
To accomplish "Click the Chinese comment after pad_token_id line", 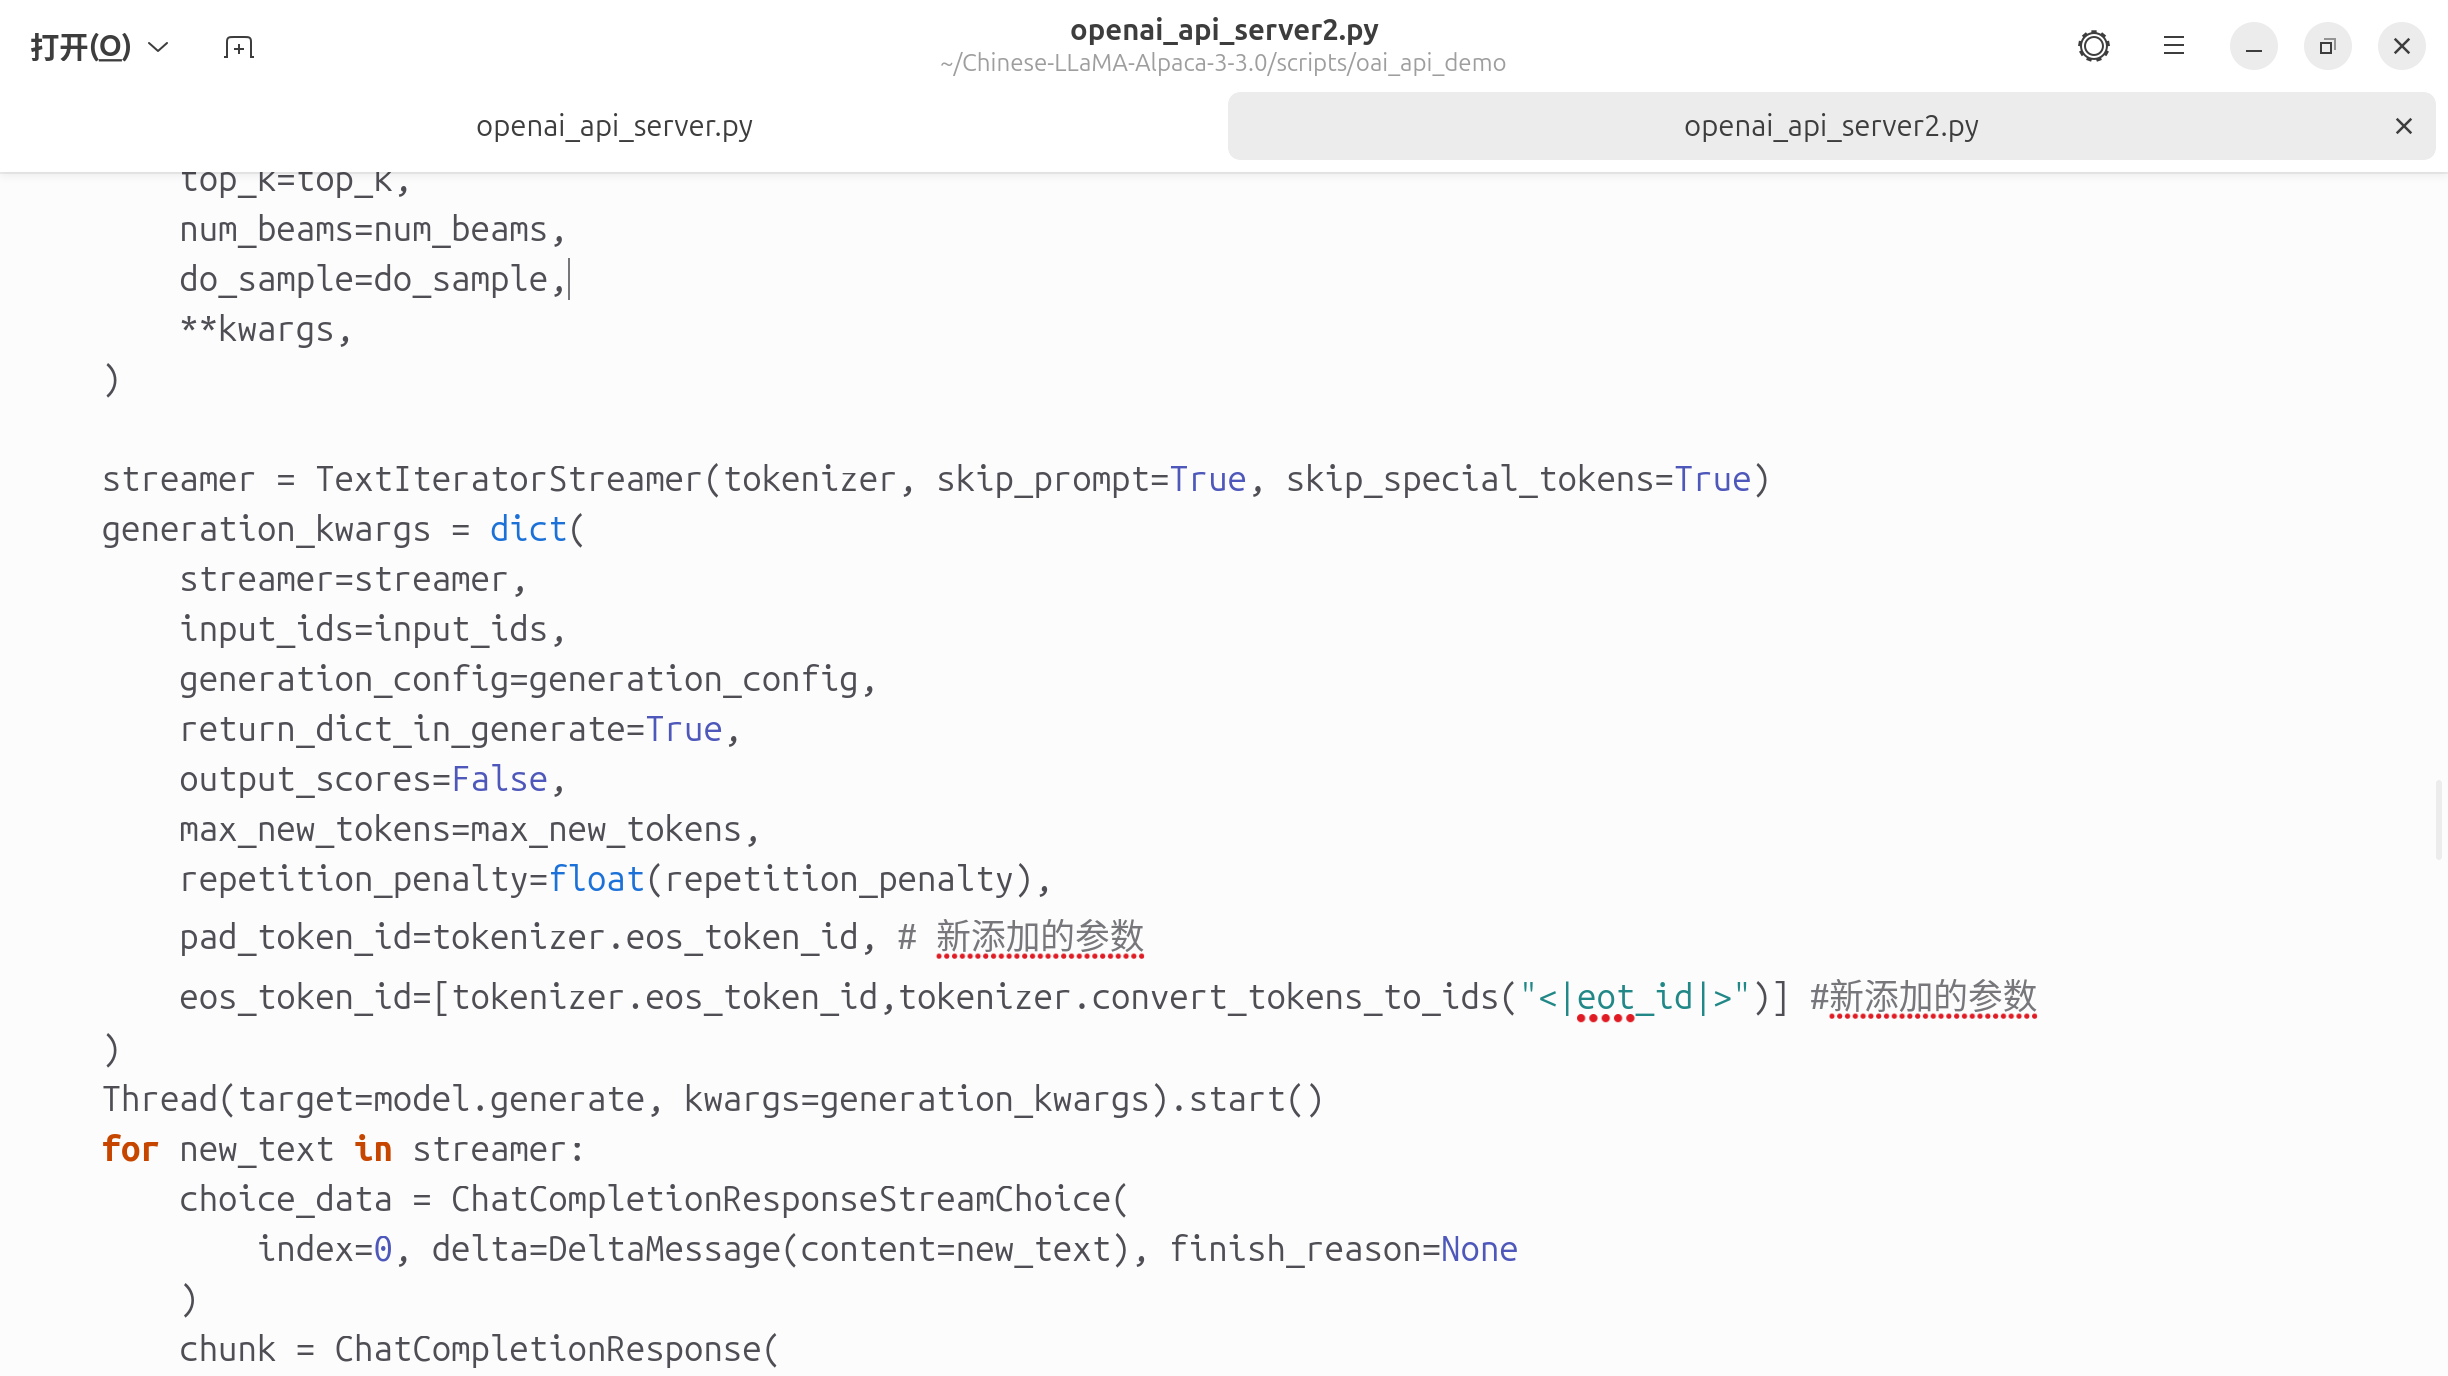I will (x=1039, y=938).
